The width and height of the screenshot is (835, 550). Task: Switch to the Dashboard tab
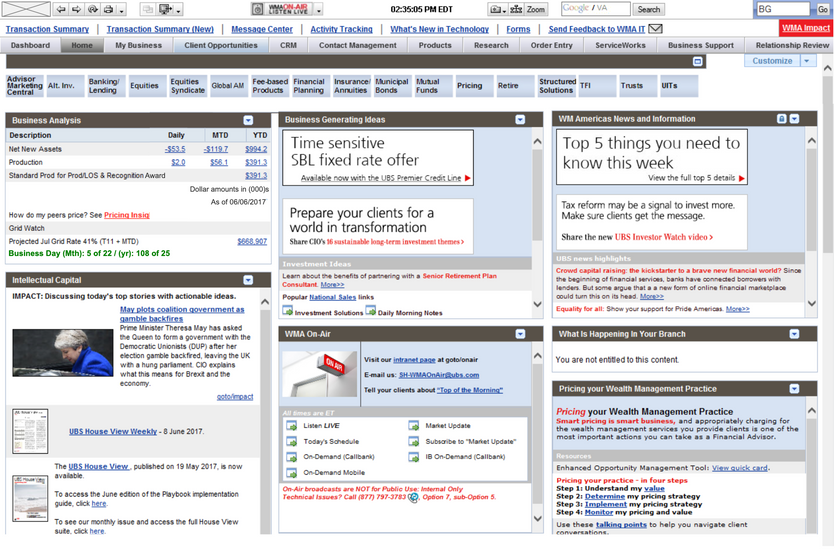pos(30,45)
